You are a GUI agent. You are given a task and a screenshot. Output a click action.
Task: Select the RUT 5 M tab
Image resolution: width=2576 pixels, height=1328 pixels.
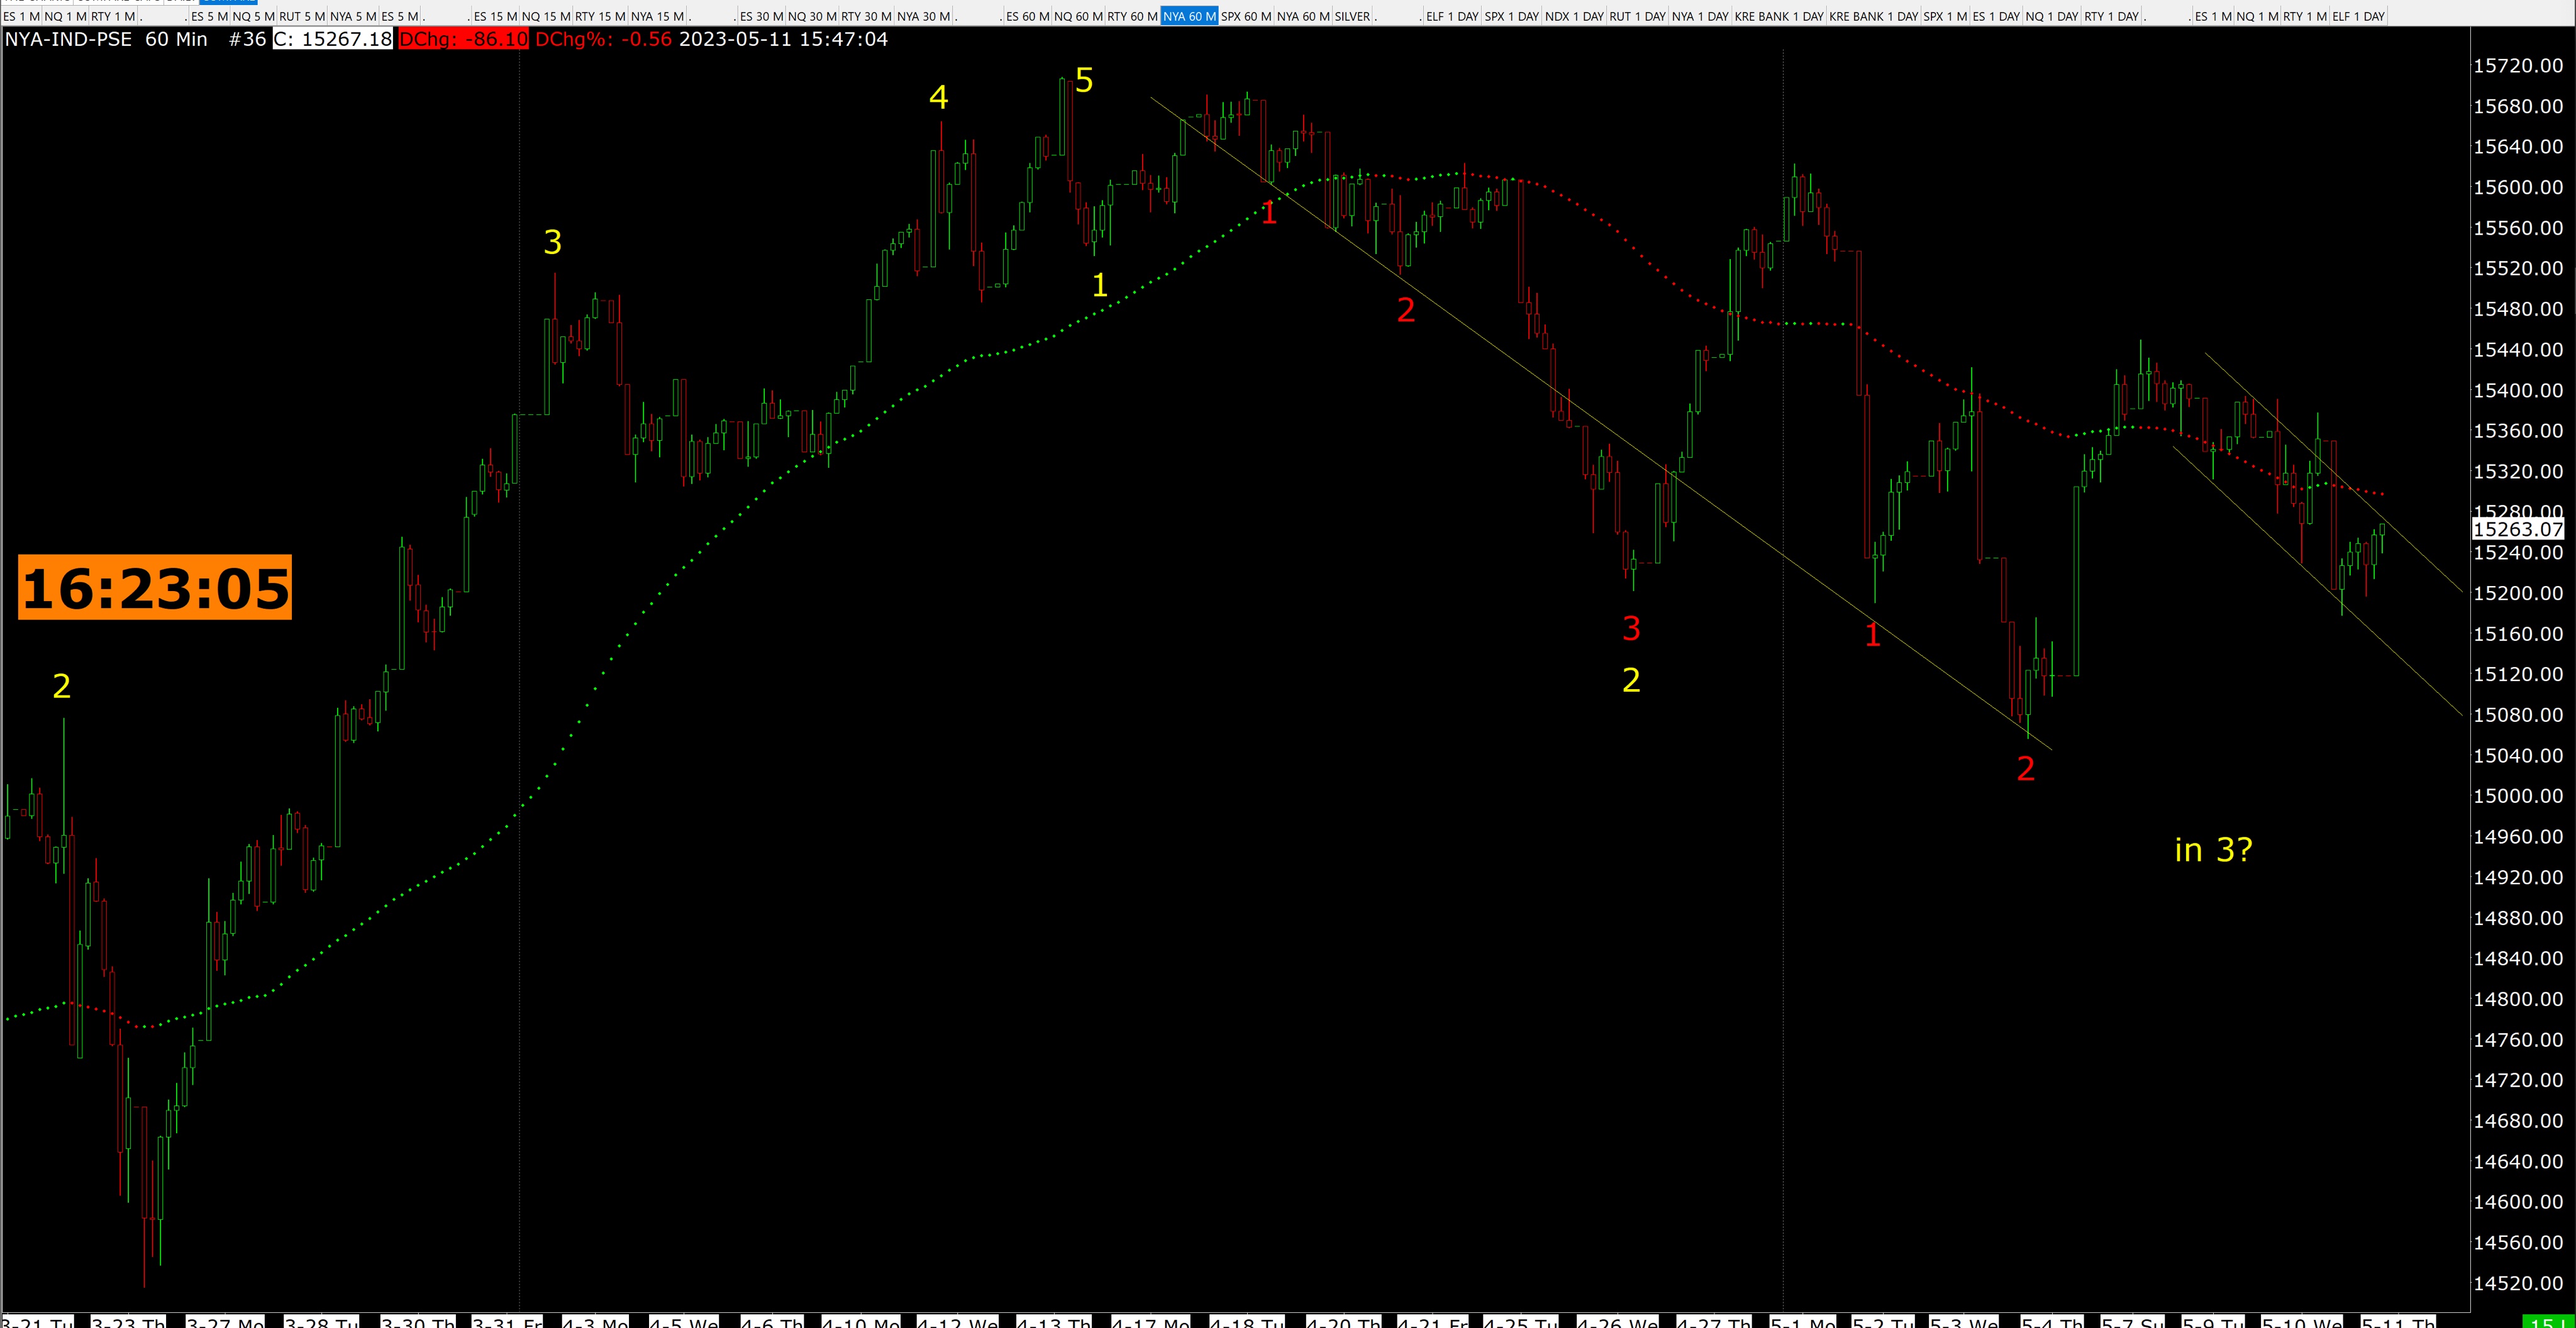301,16
